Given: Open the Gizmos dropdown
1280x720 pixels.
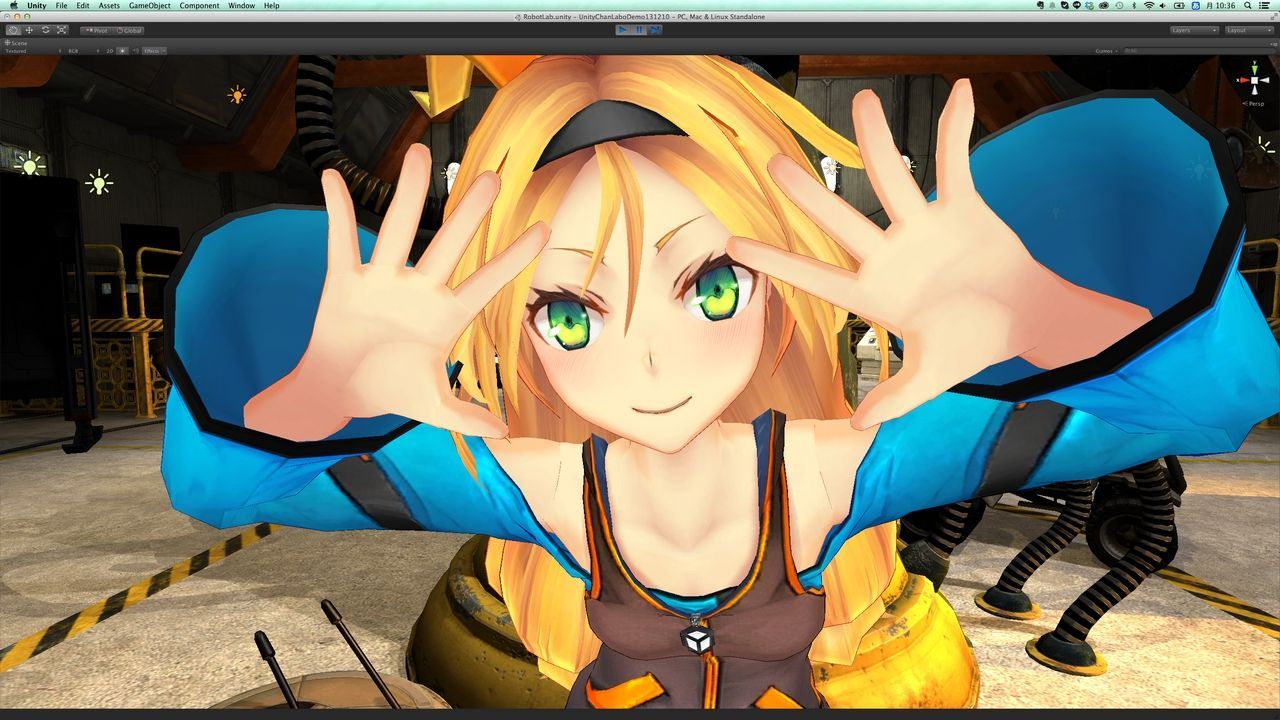Looking at the screenshot, I should tap(1106, 50).
